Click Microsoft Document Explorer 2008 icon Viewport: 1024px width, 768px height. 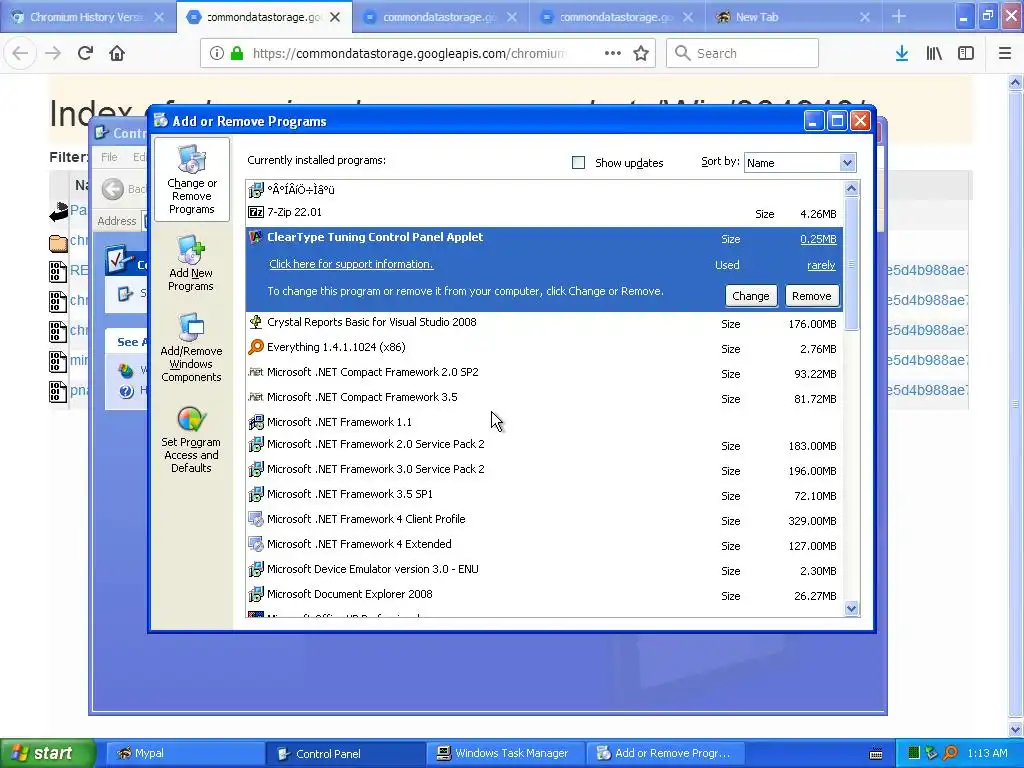pos(256,594)
